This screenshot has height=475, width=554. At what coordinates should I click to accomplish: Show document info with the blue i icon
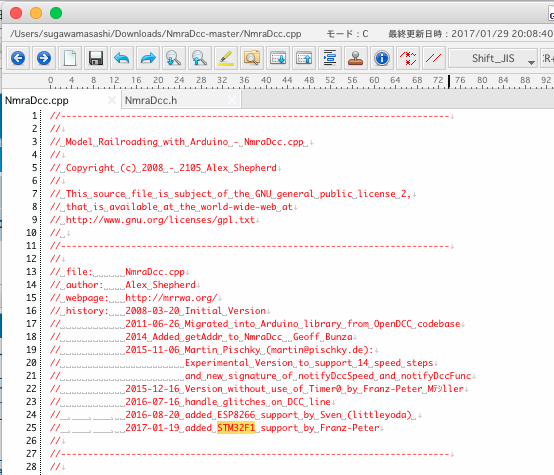(x=382, y=58)
